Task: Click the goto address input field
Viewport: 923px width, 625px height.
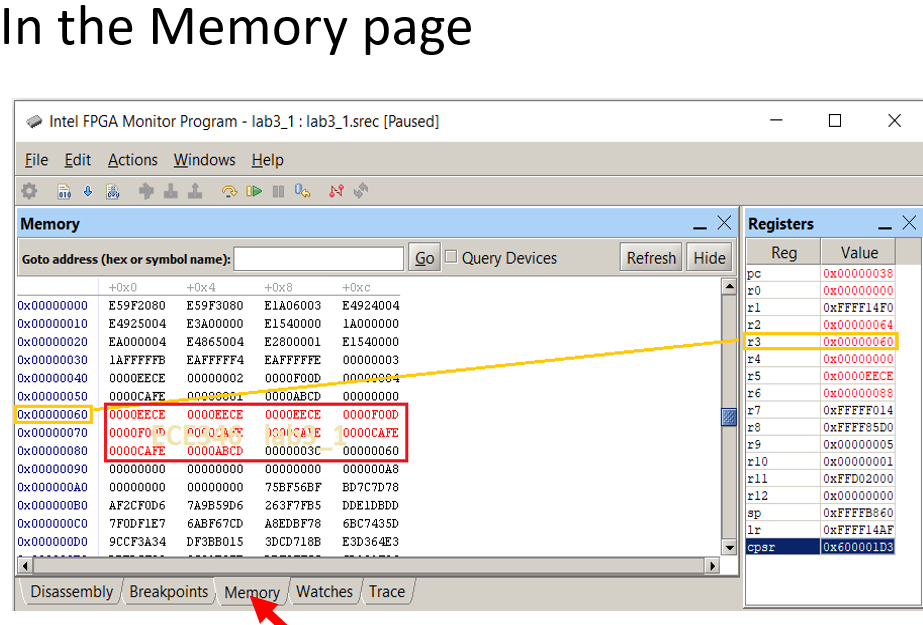Action: coord(318,257)
